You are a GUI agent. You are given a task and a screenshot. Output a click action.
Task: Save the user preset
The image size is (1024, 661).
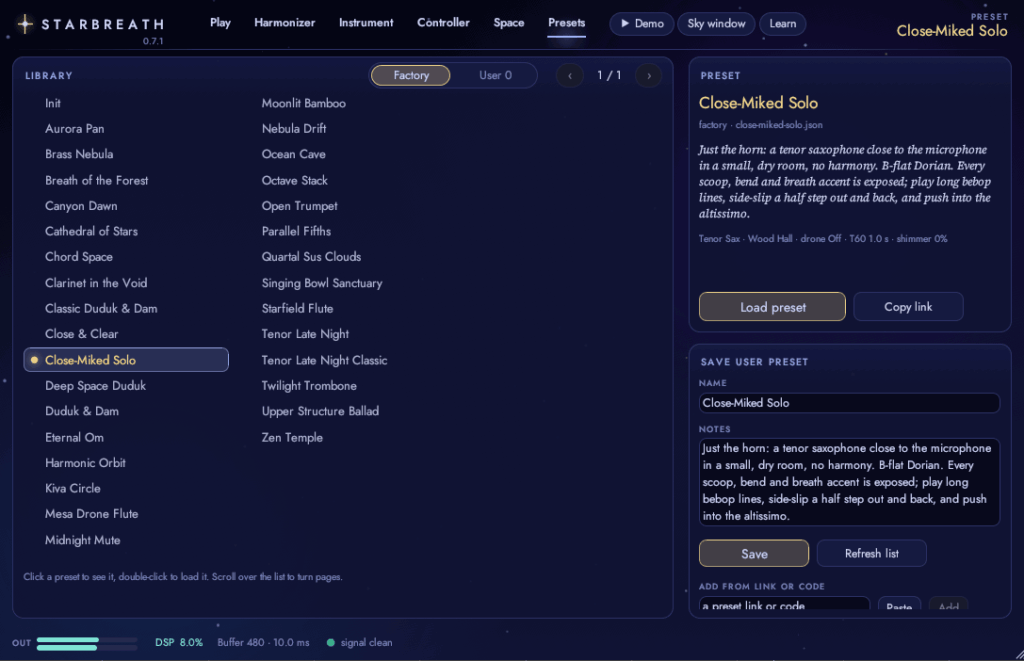click(x=754, y=554)
